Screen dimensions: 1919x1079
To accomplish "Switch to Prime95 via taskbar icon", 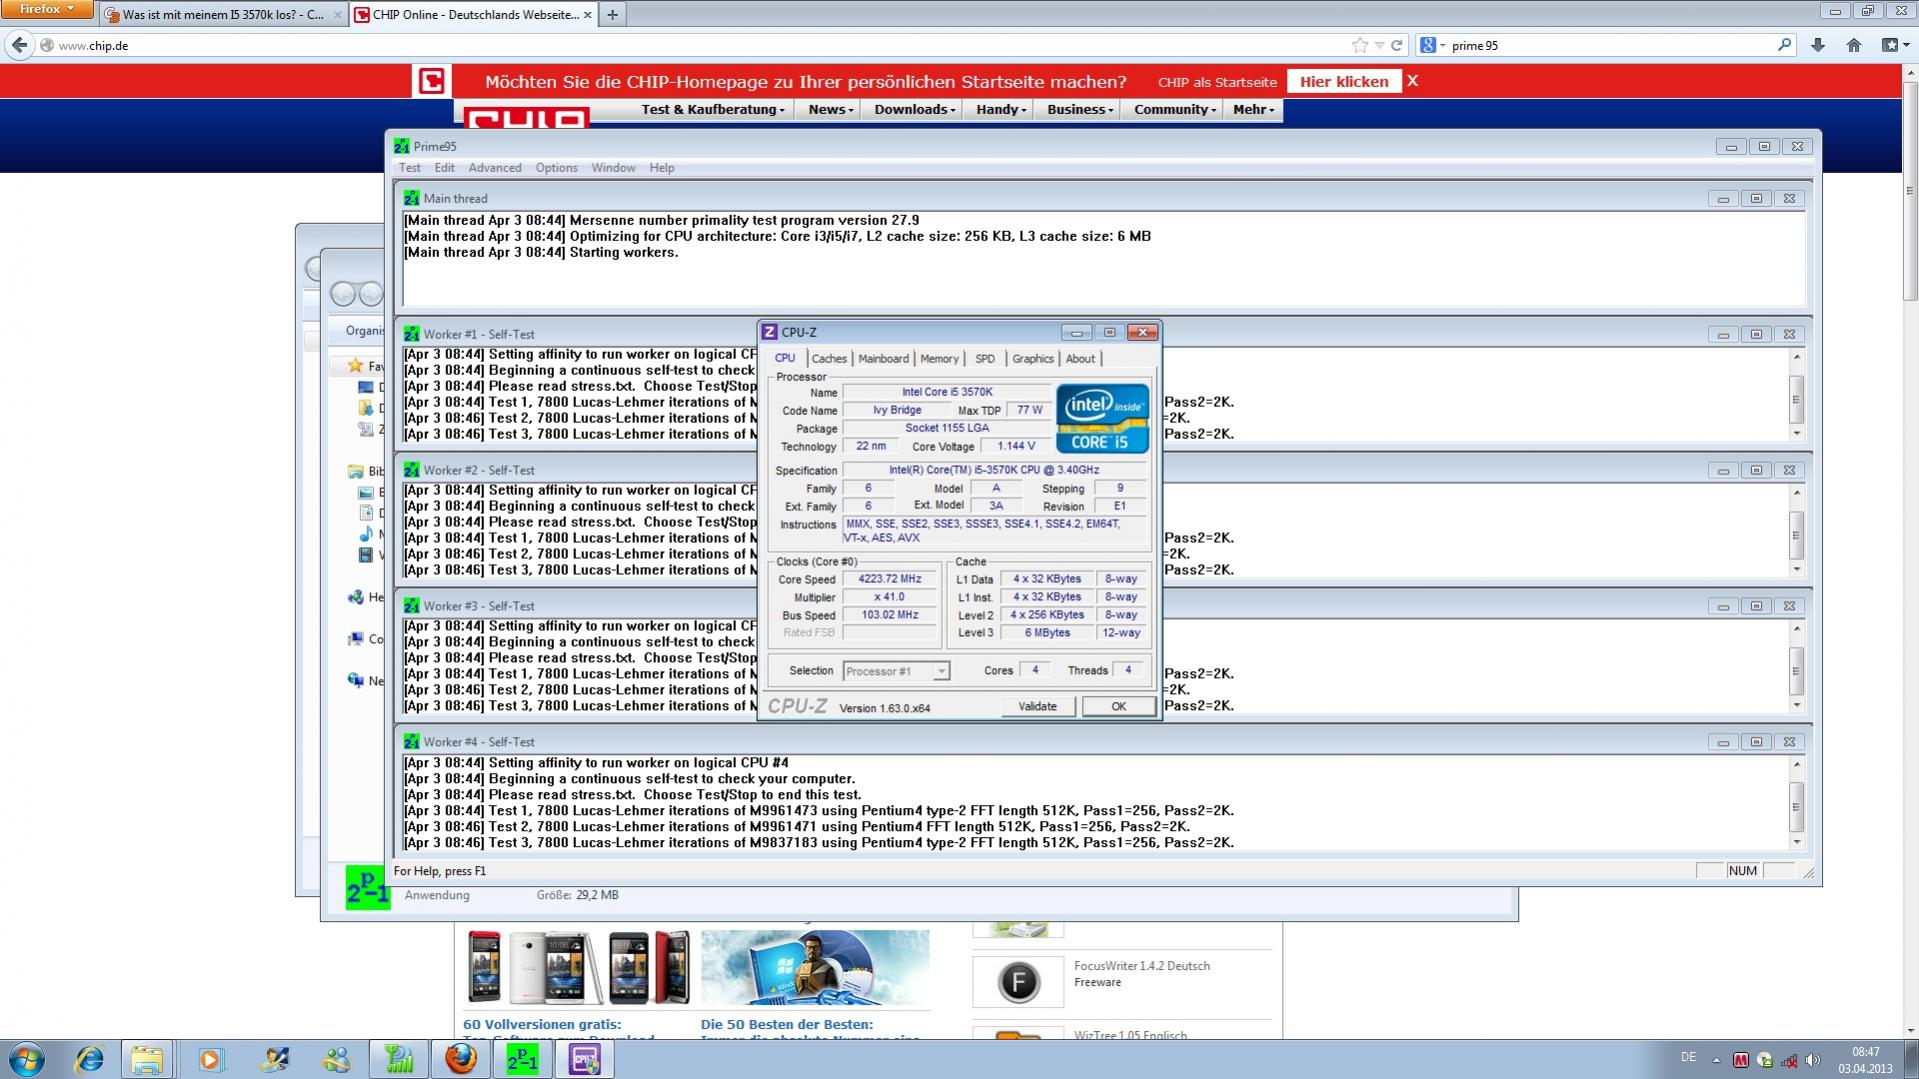I will [x=522, y=1059].
